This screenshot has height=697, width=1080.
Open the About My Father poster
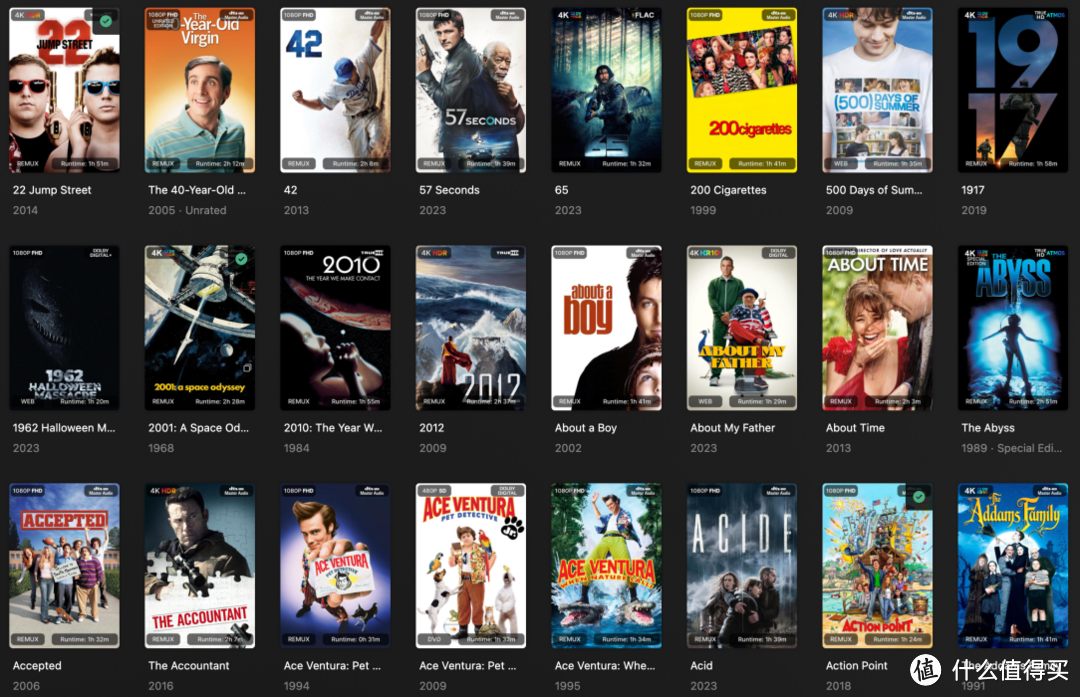742,328
